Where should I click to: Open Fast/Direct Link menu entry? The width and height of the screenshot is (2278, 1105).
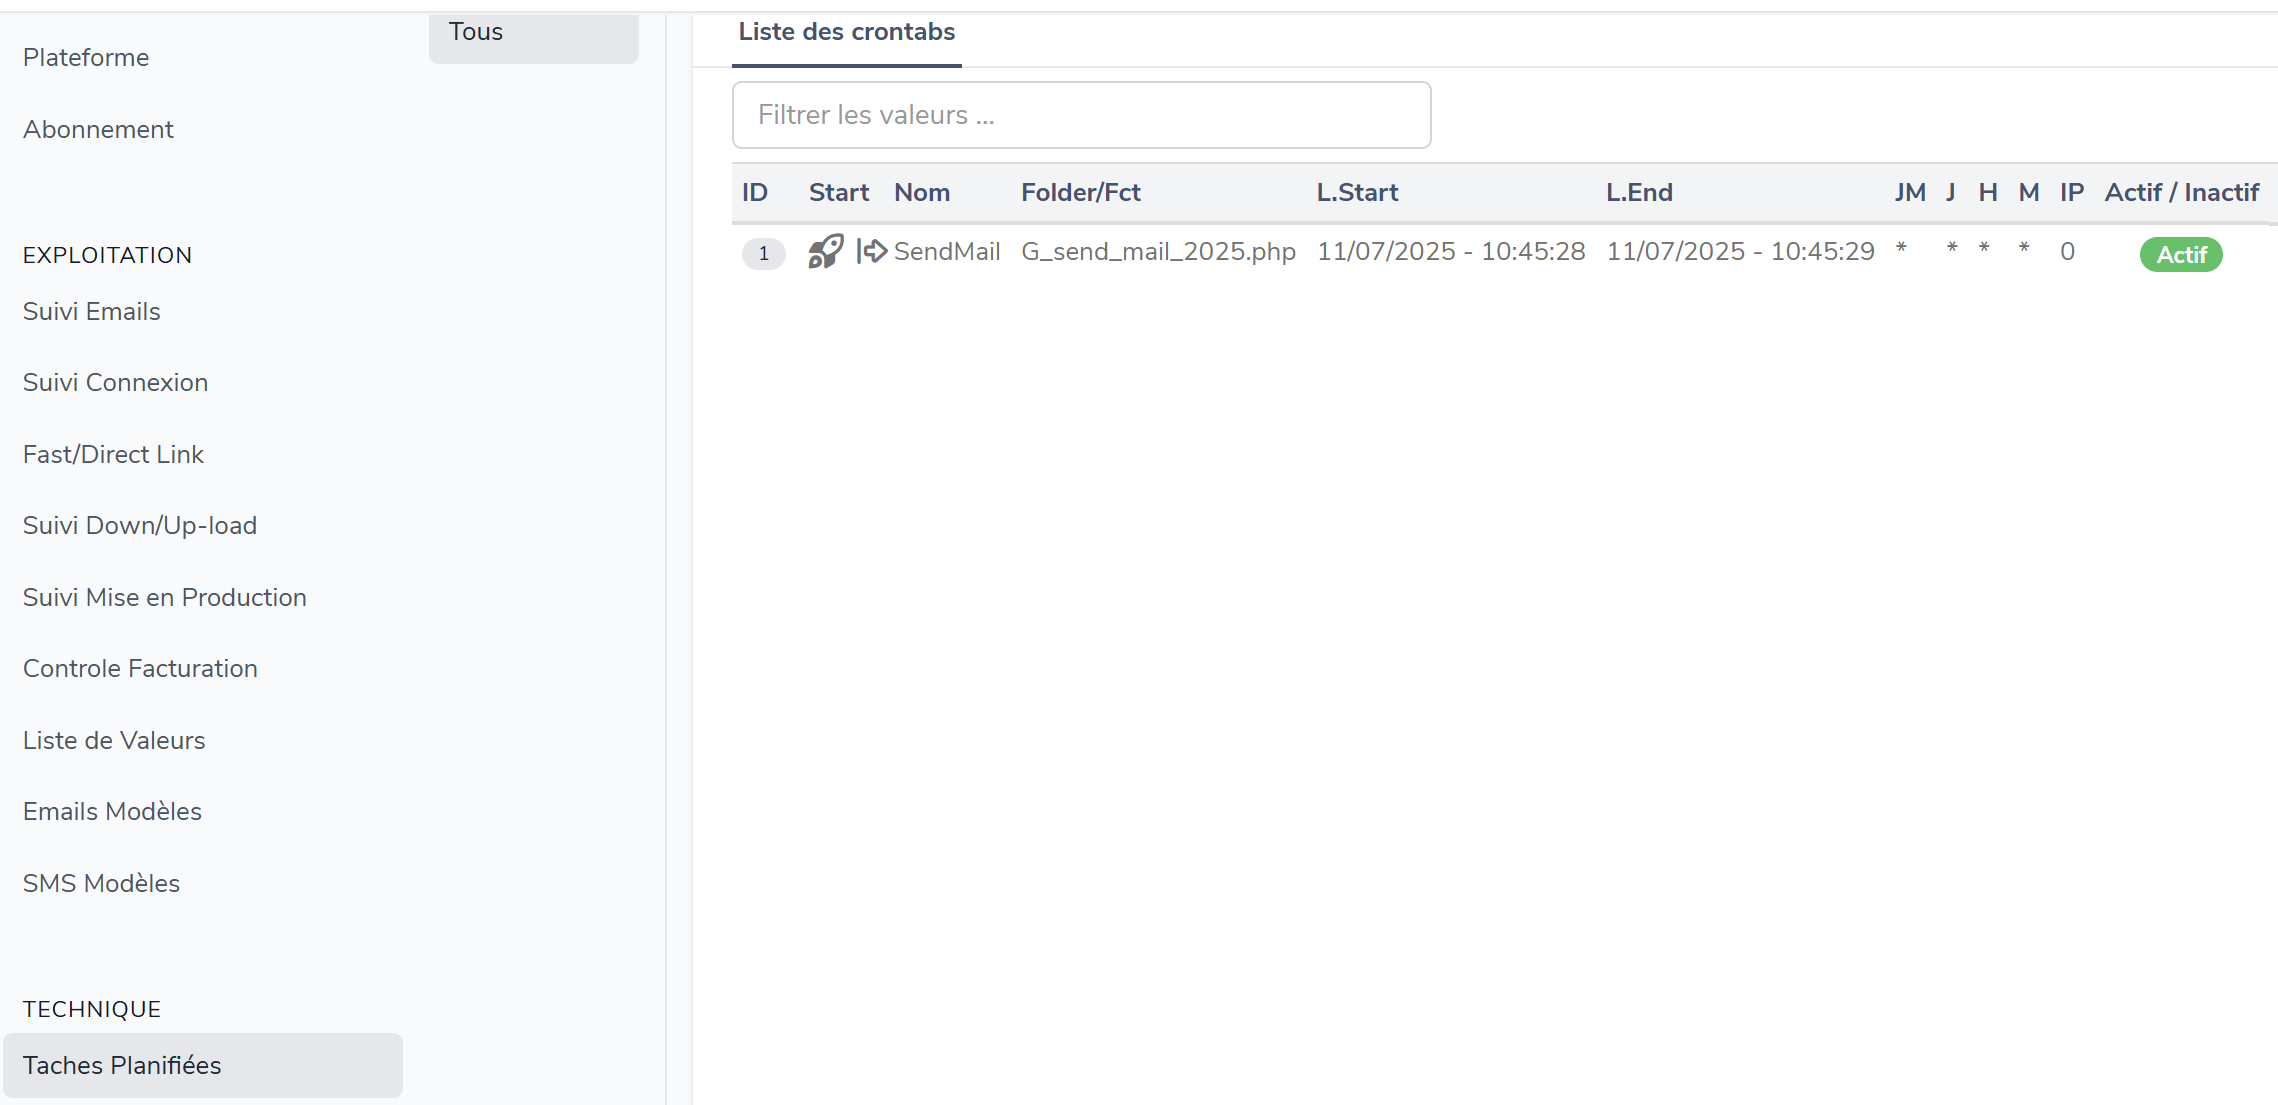[x=113, y=455]
